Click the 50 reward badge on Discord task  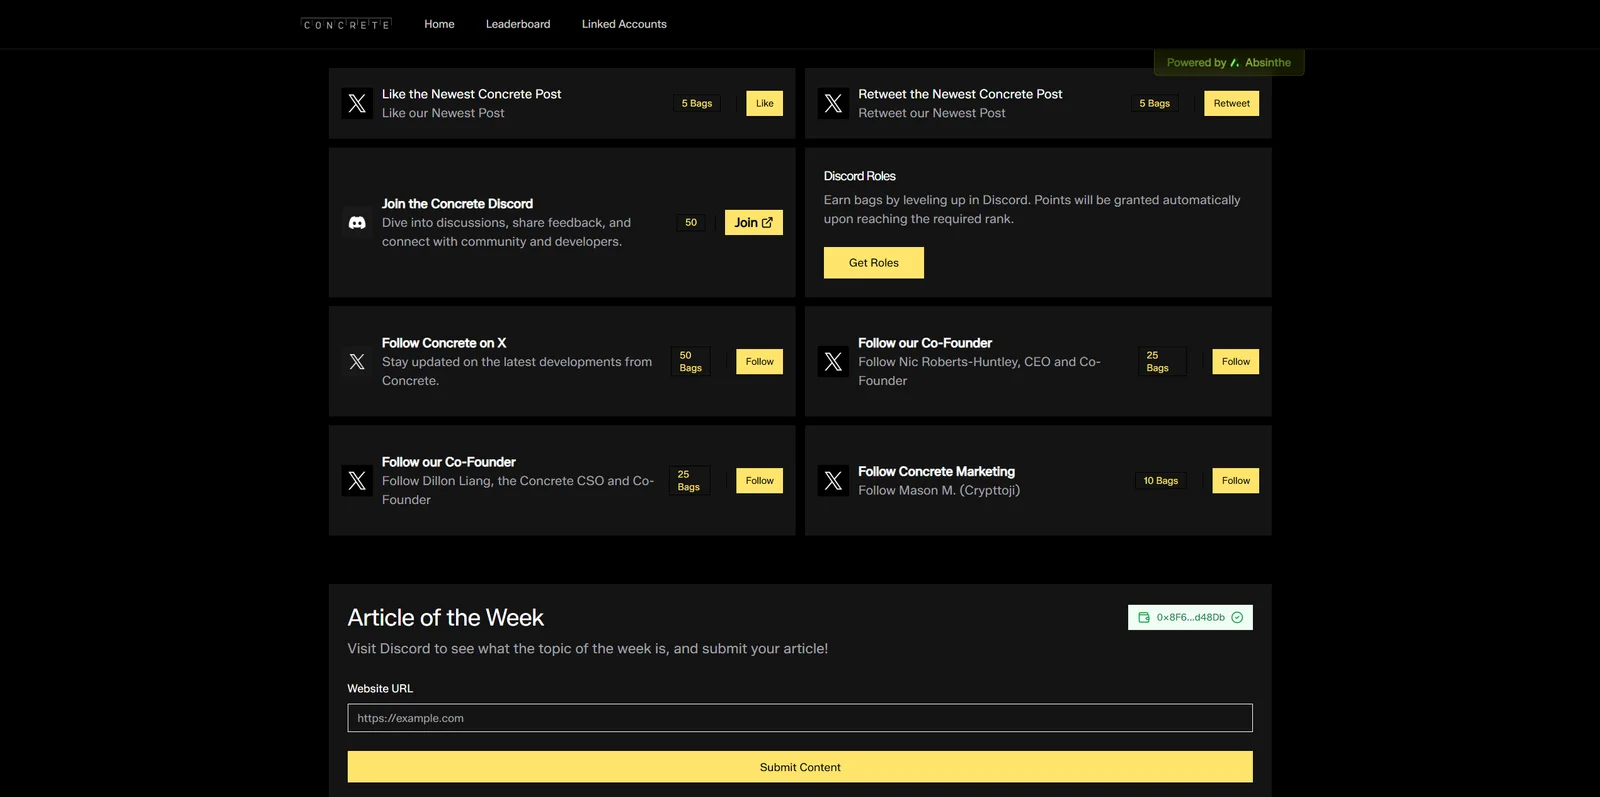pos(691,223)
